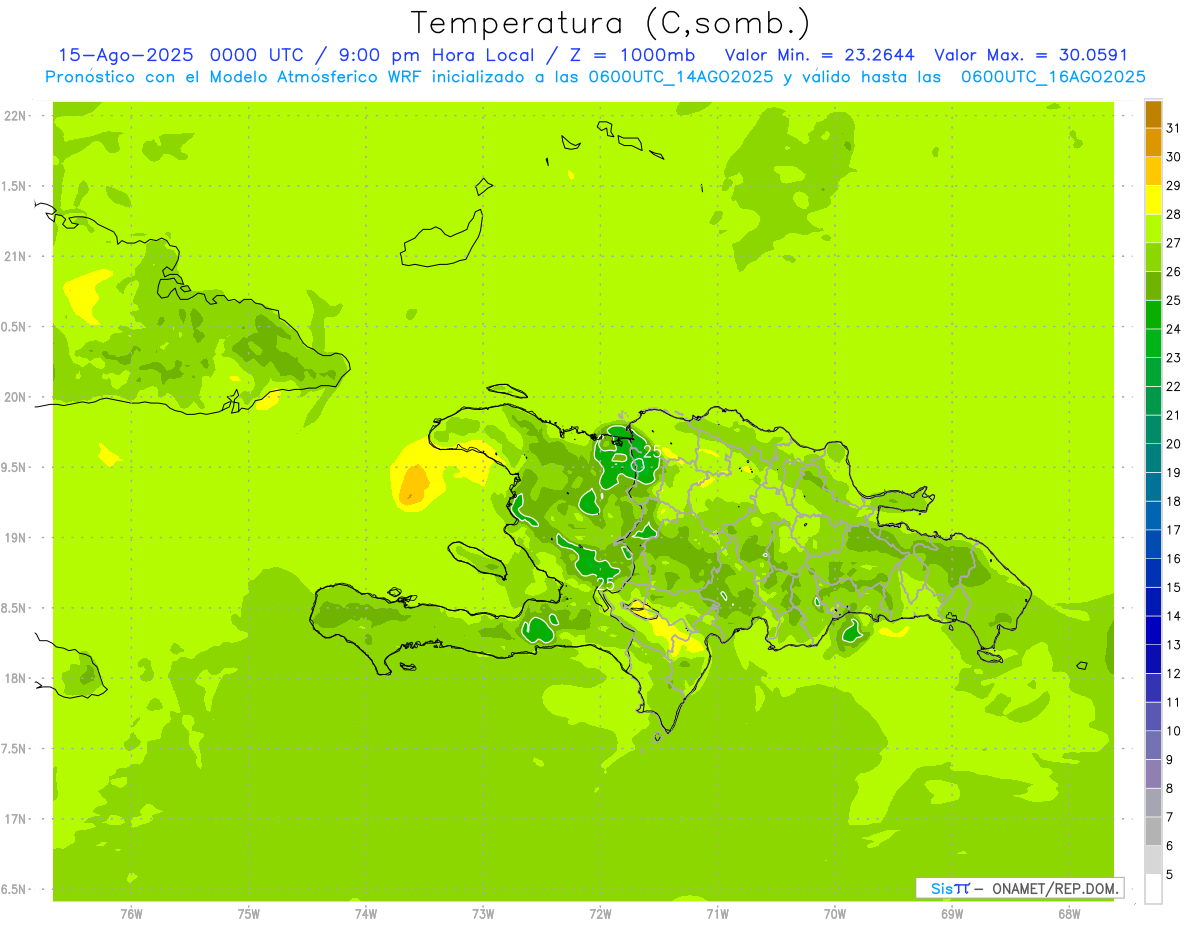Click the "21N" latitude axis label
This screenshot has height=927, width=1200.
[x=16, y=257]
